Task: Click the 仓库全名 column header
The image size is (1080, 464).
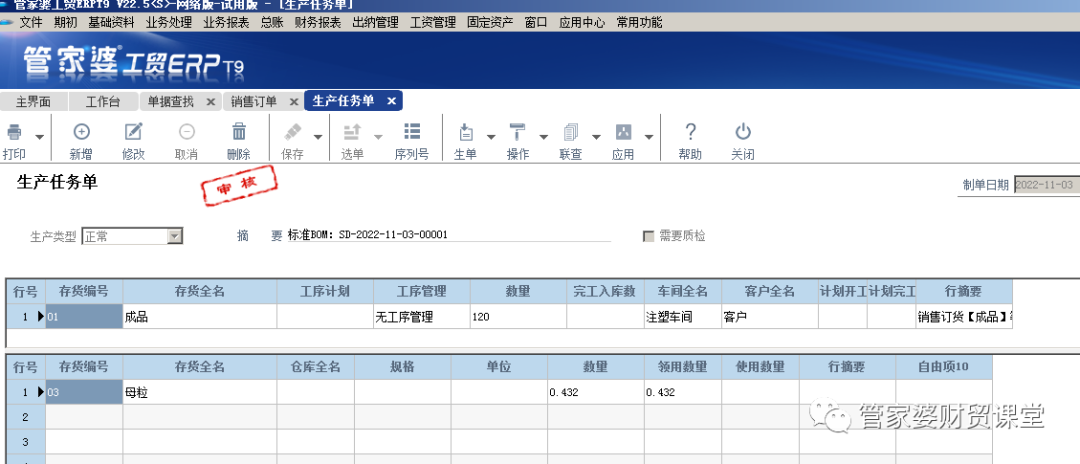Action: [315, 367]
